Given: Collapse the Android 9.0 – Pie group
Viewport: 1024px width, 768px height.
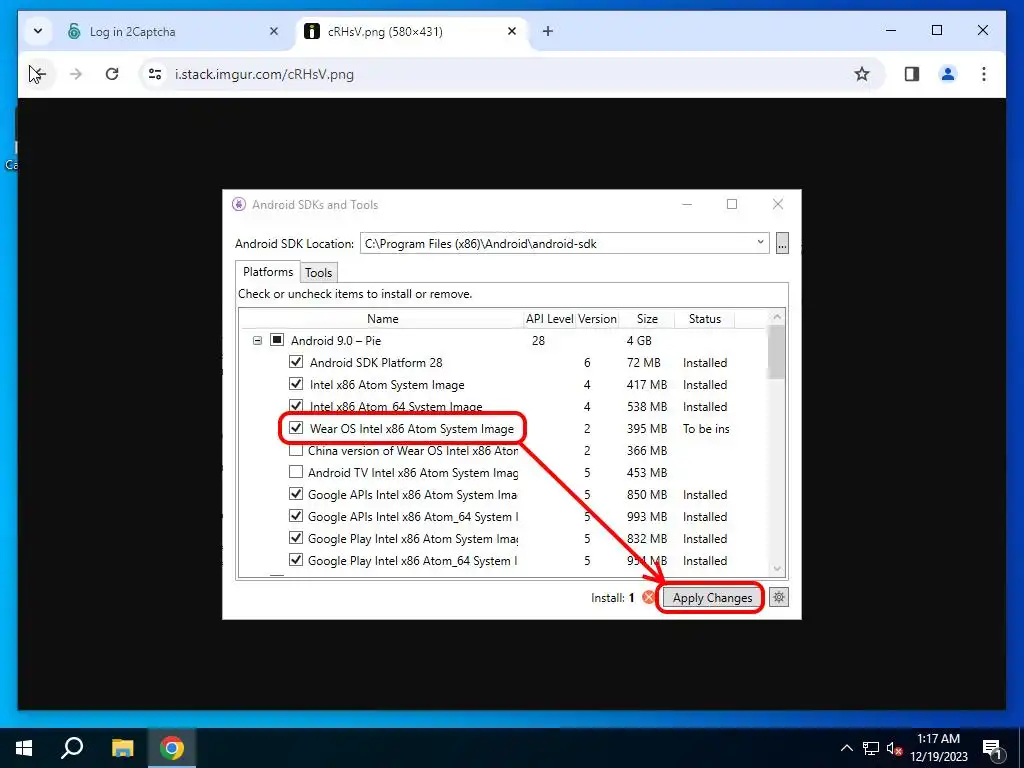Looking at the screenshot, I should [257, 340].
